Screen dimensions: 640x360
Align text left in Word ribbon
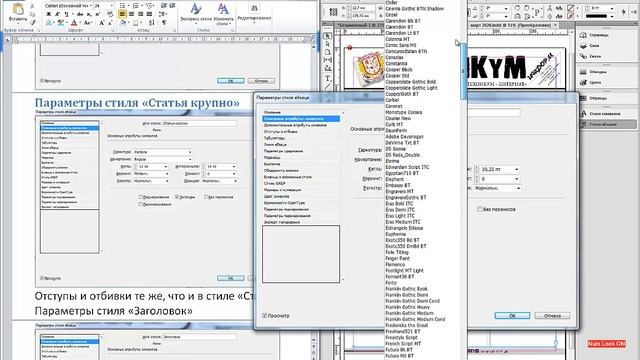[122, 14]
